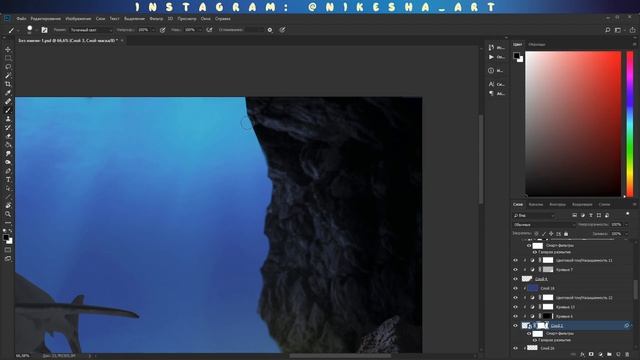
Task: Open the brush mode dropdown
Action: (x=91, y=30)
